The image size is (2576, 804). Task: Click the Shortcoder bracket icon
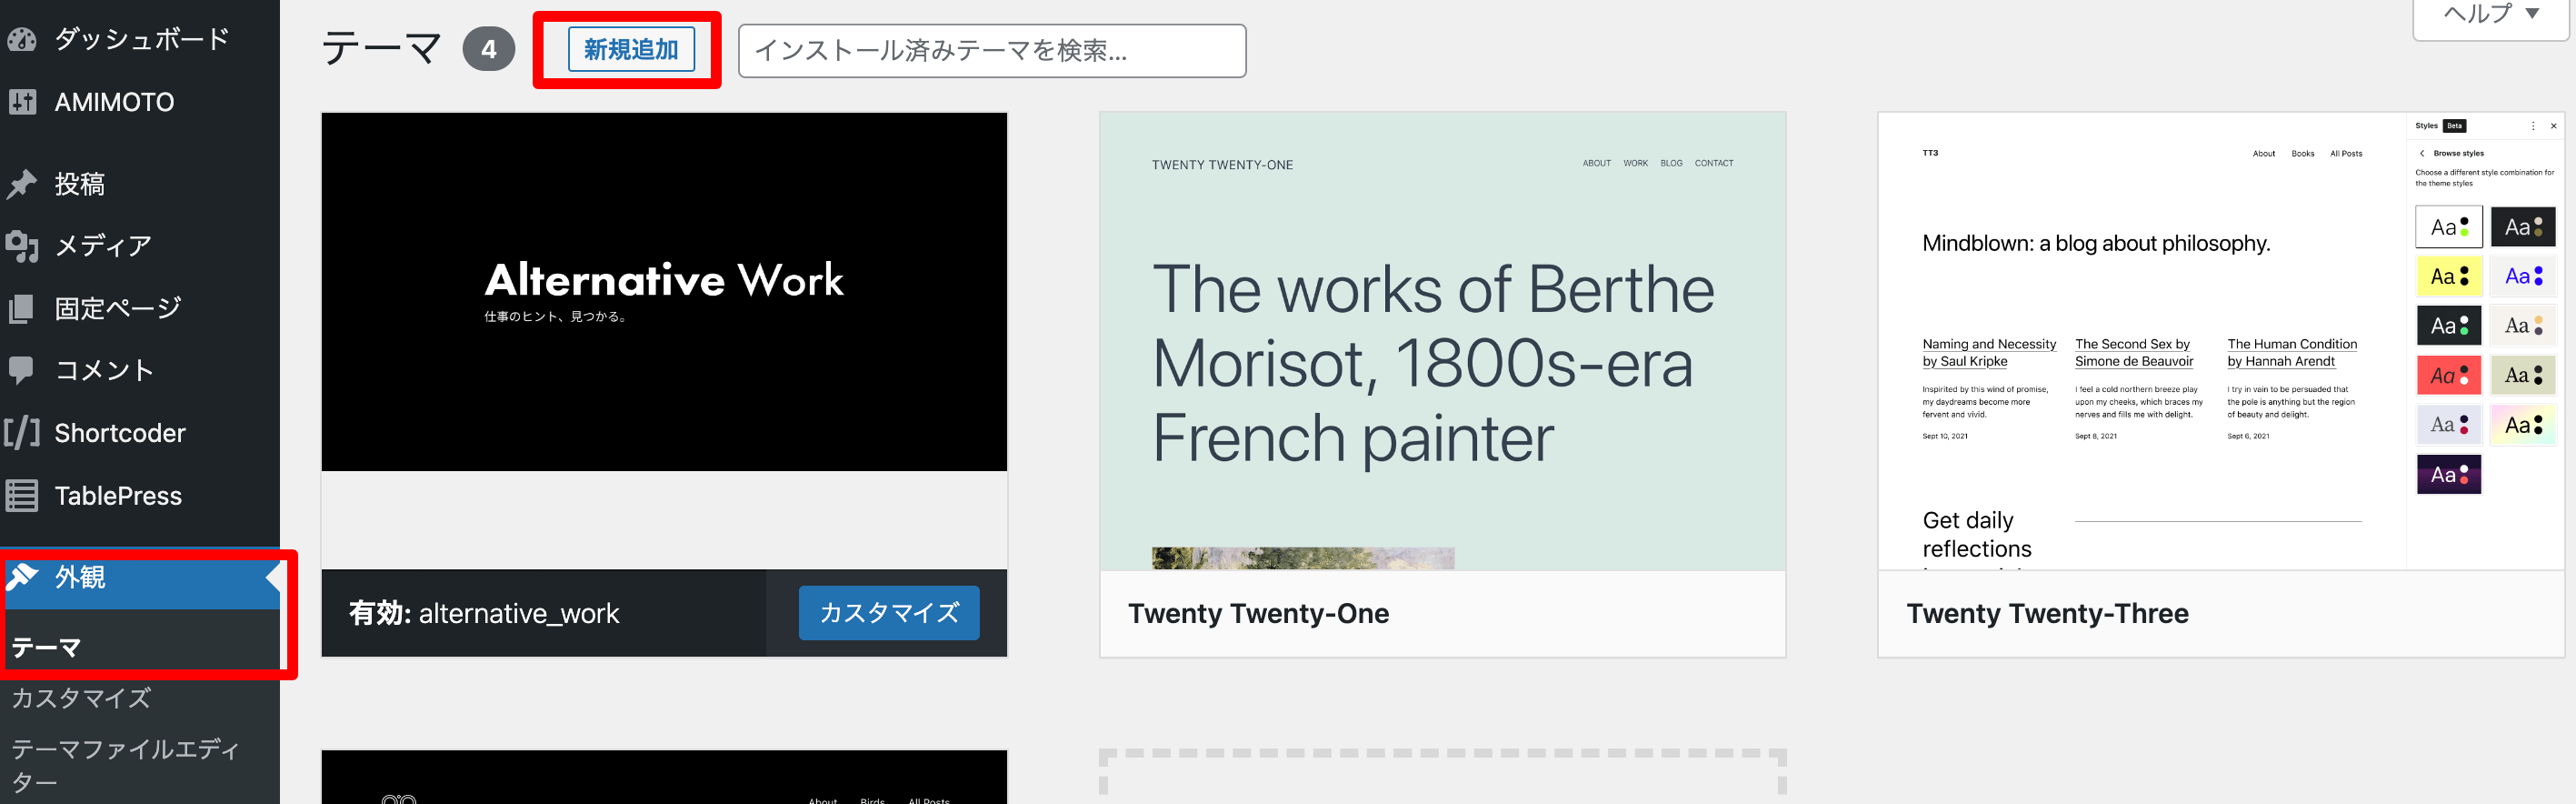(22, 433)
